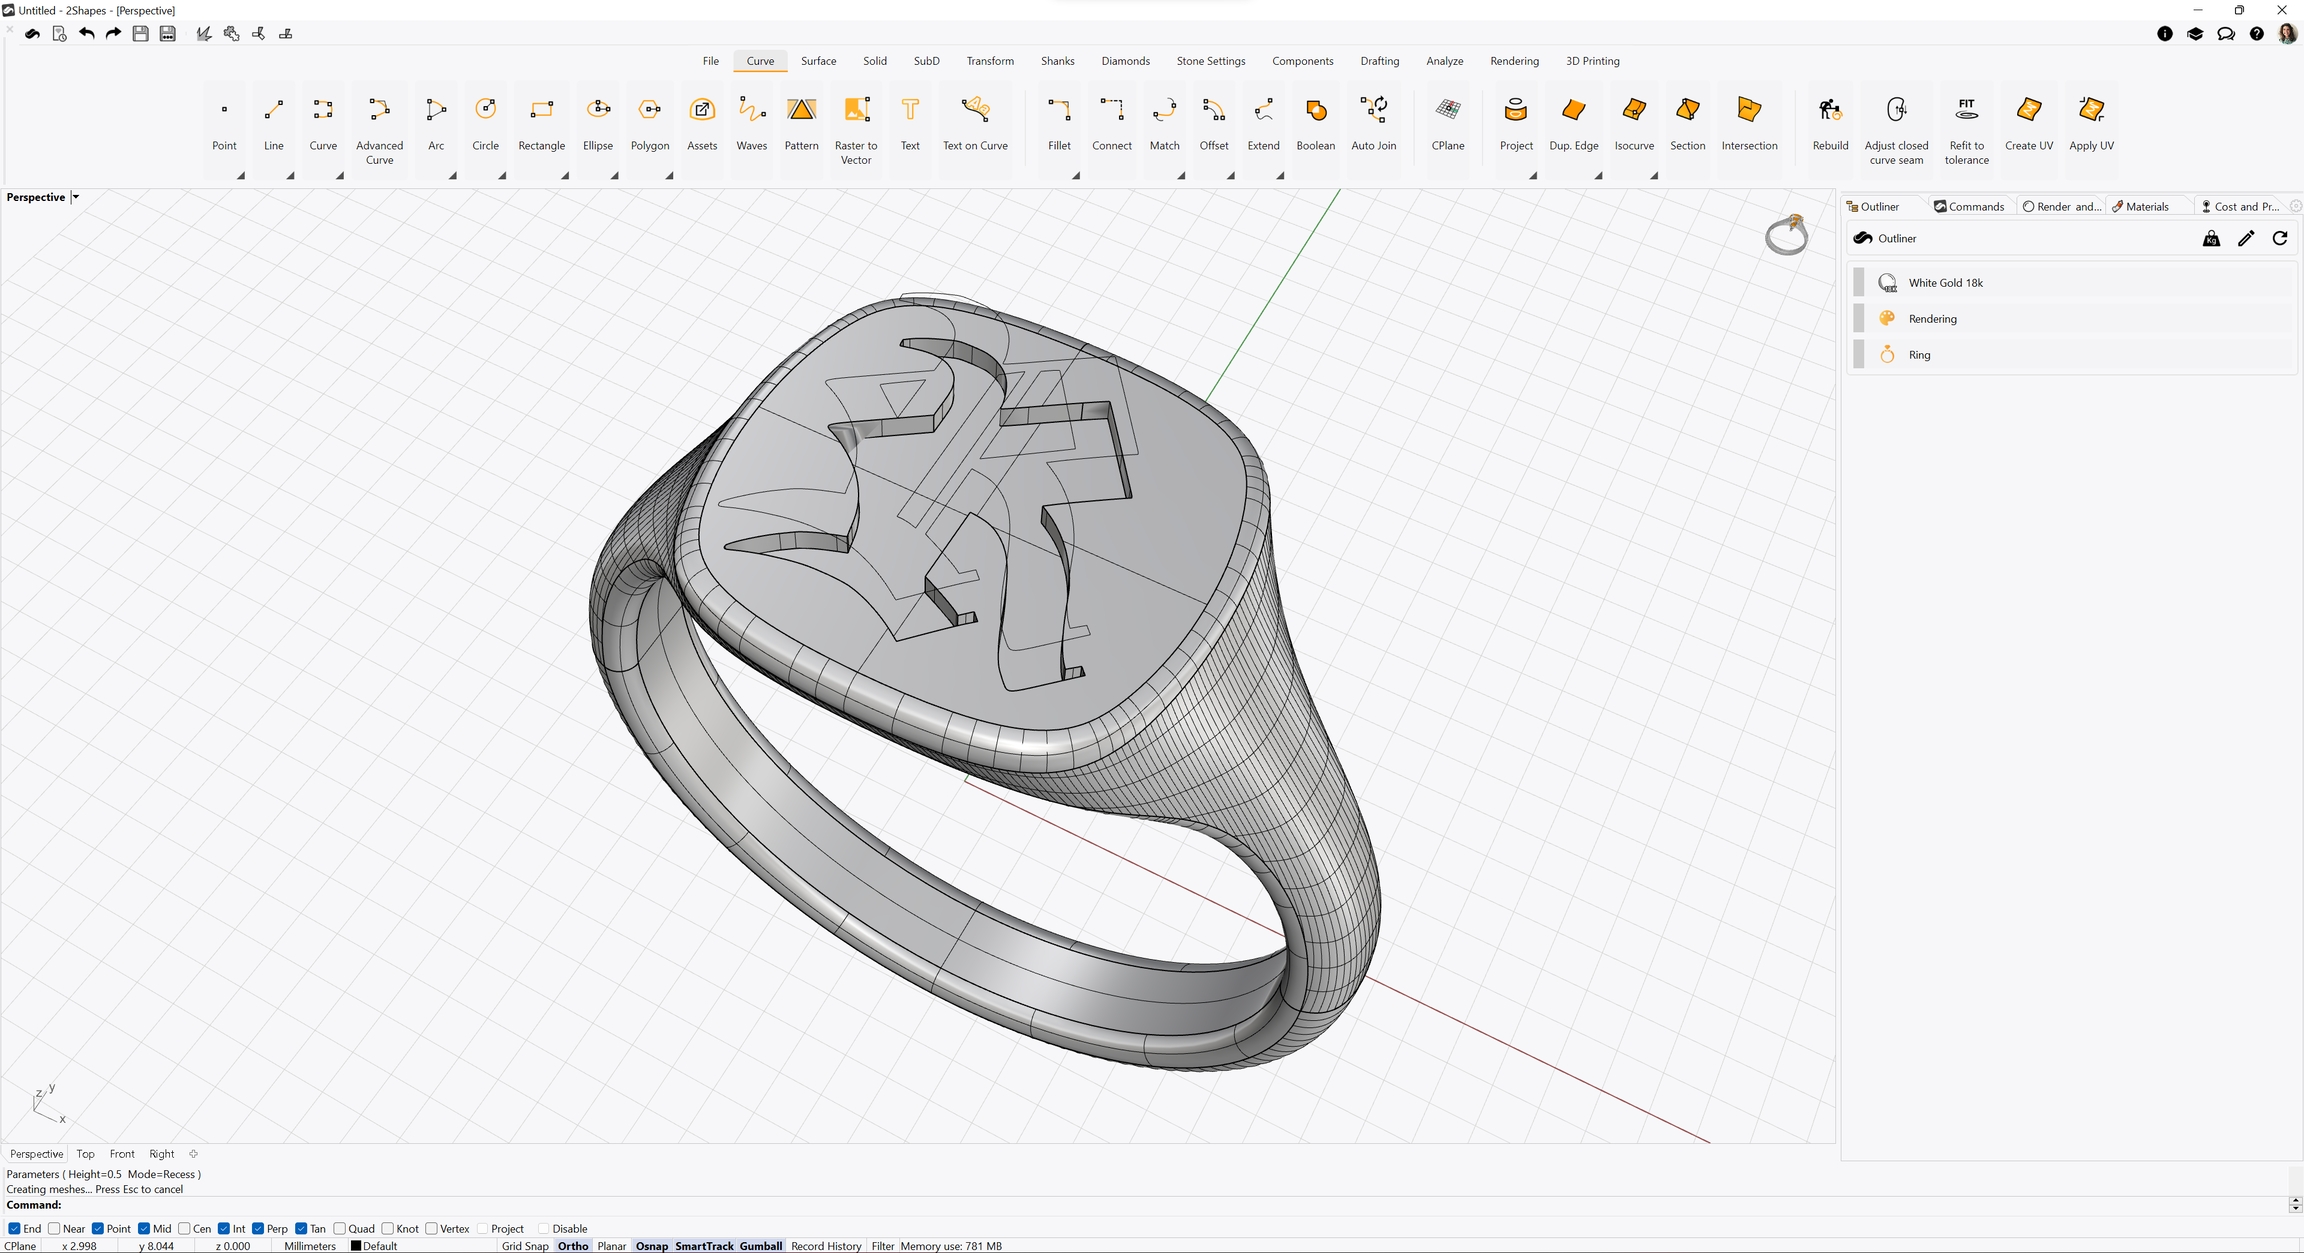Open the Perspective viewport dropdown arrow
Viewport: 2304px width, 1253px height.
(x=76, y=197)
